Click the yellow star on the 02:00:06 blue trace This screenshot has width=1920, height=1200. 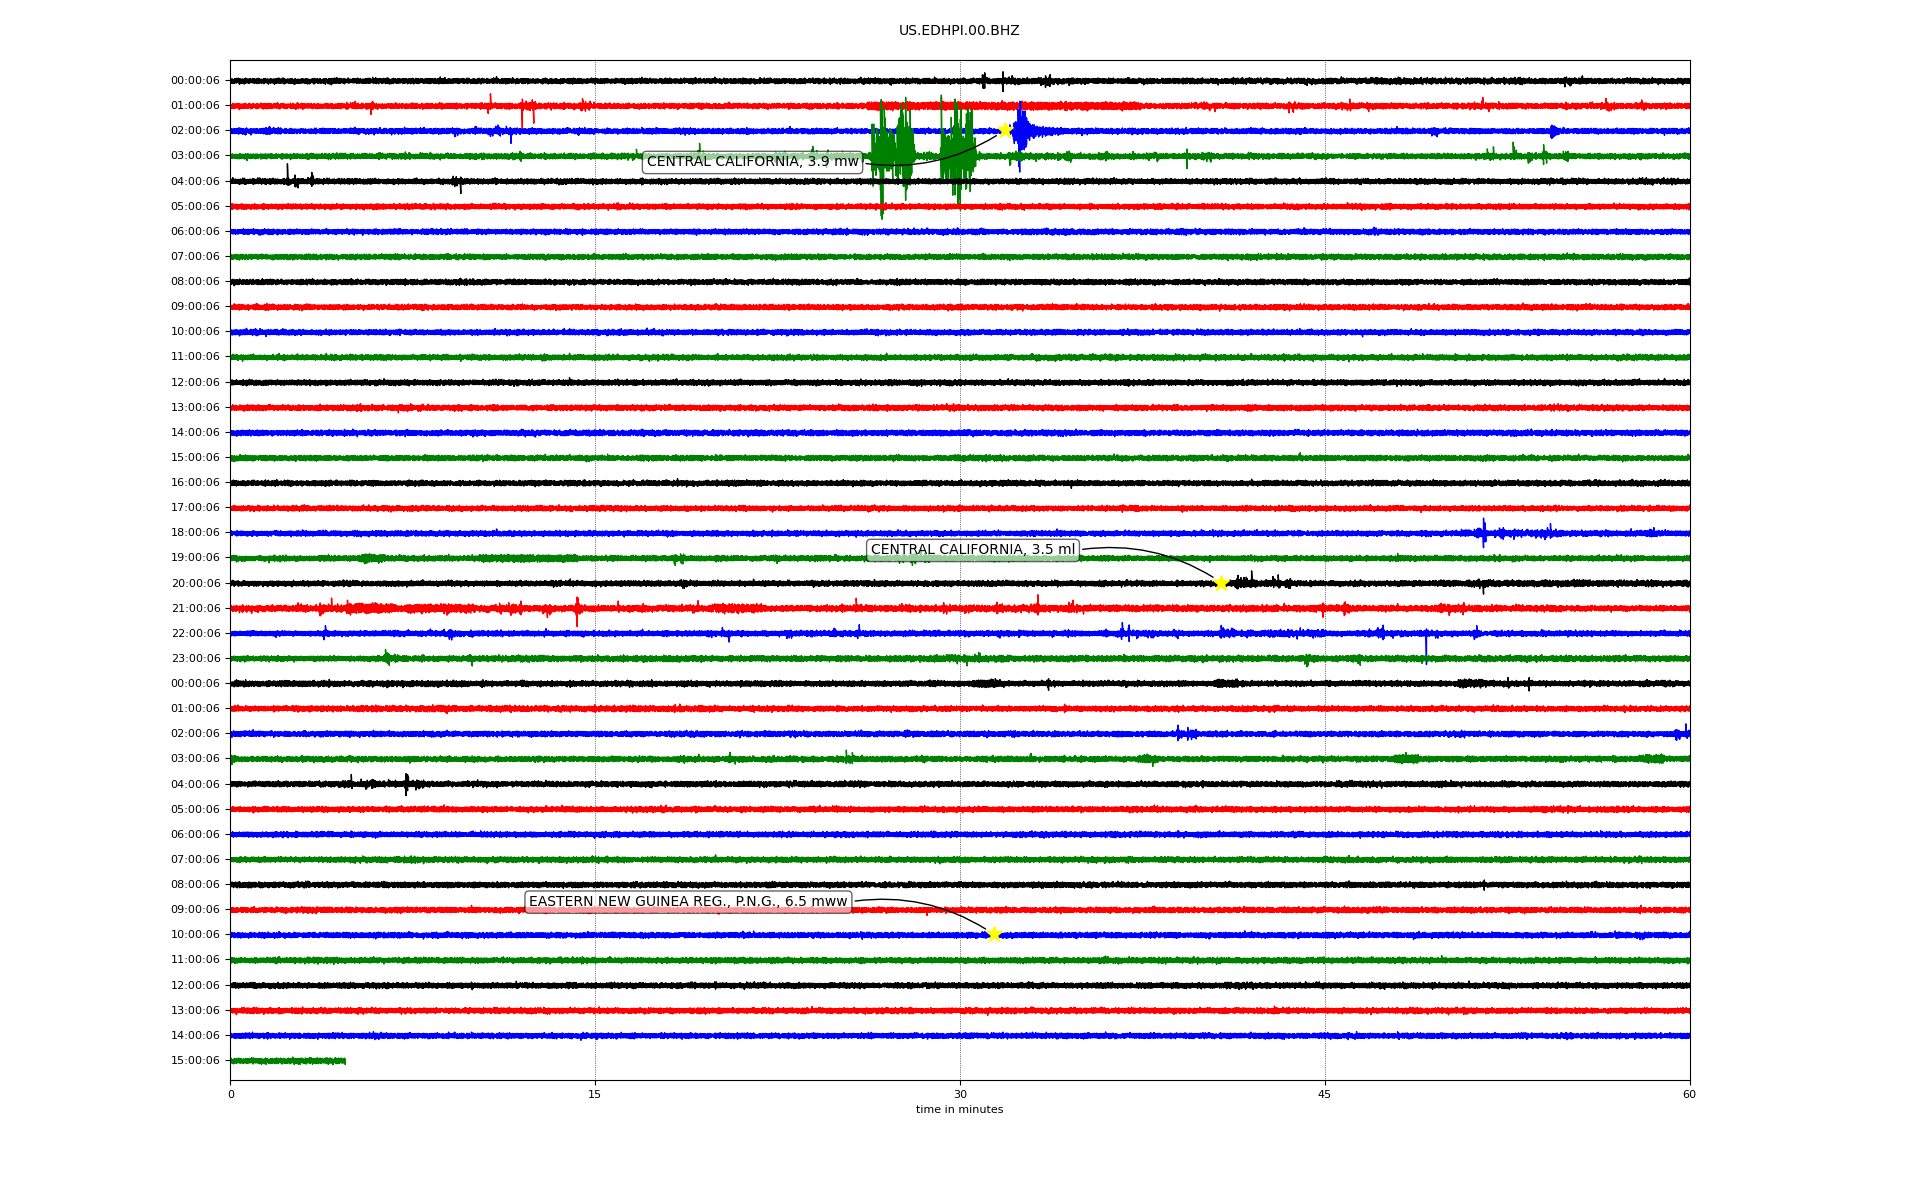[1005, 130]
